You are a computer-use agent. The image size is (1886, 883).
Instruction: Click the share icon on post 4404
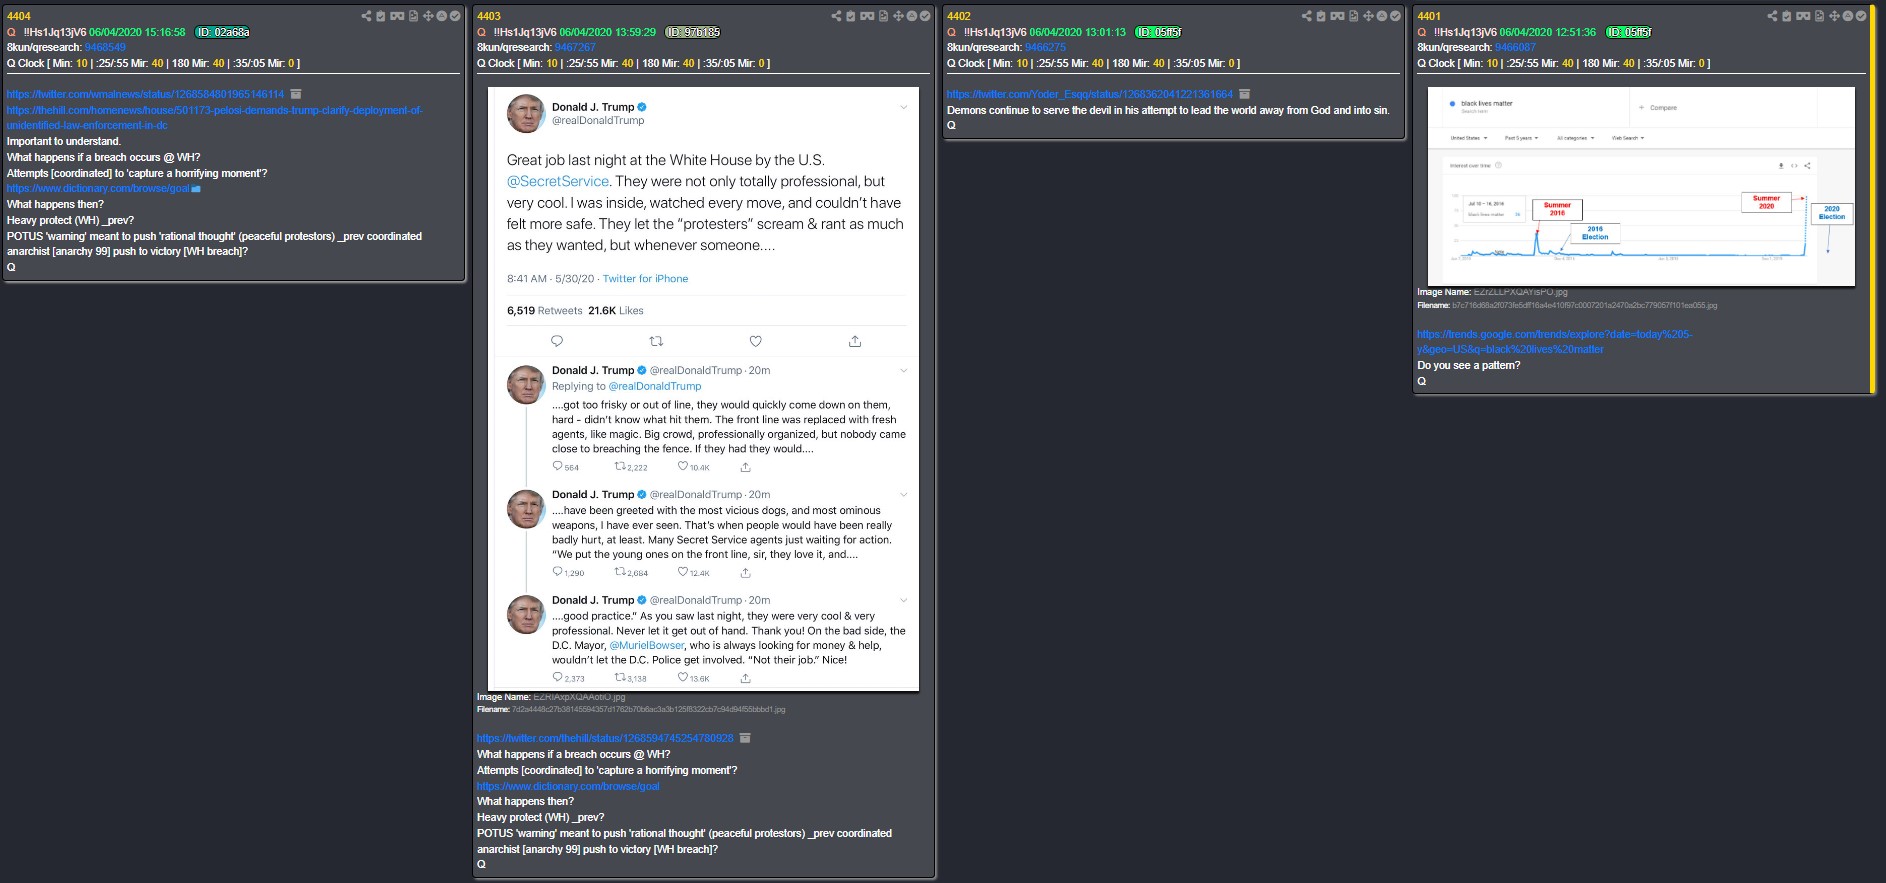[366, 16]
